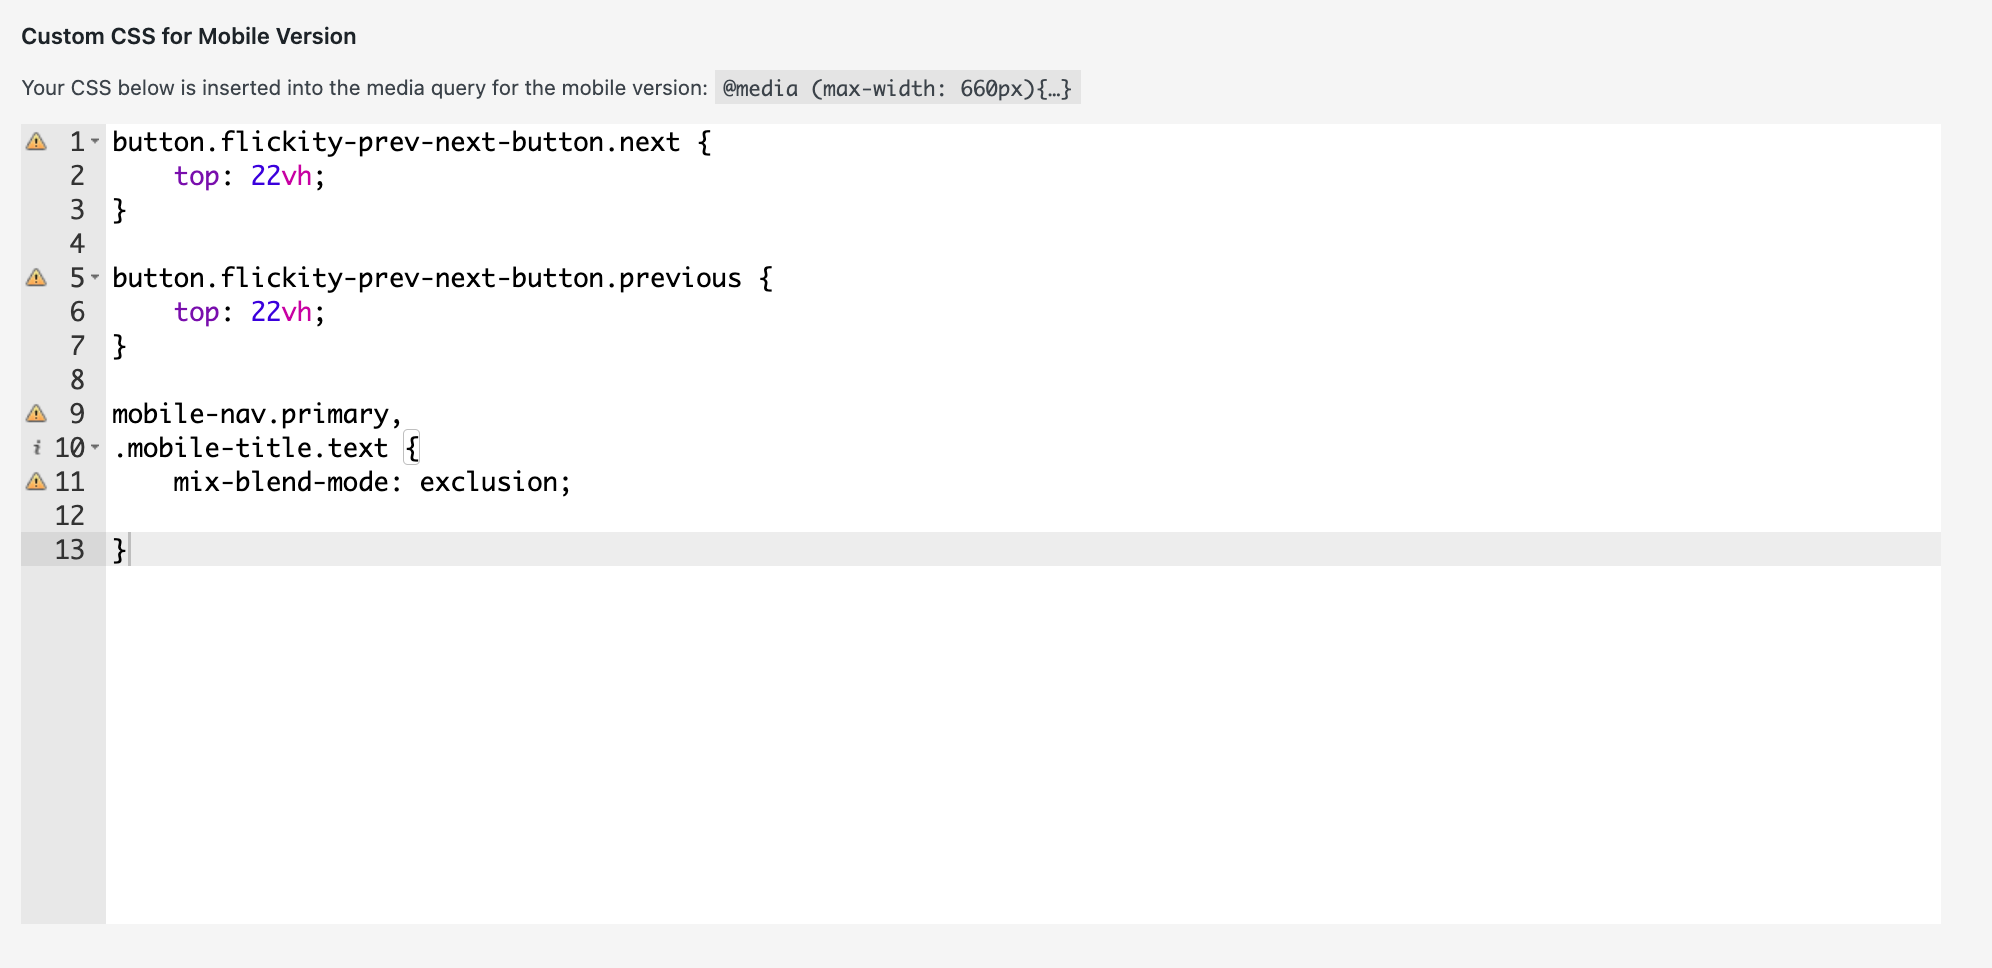Select the button.flickity-prev-next-button.next selector text
Image resolution: width=1992 pixels, height=968 pixels.
coord(396,141)
